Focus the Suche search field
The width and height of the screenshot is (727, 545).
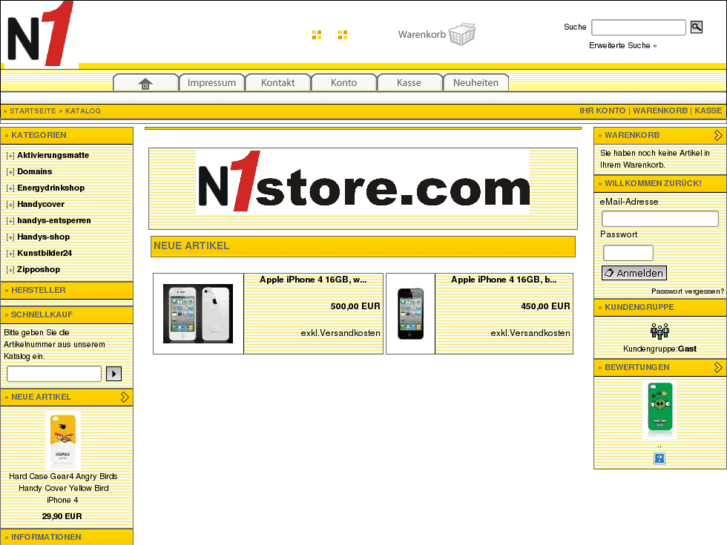pyautogui.click(x=638, y=27)
